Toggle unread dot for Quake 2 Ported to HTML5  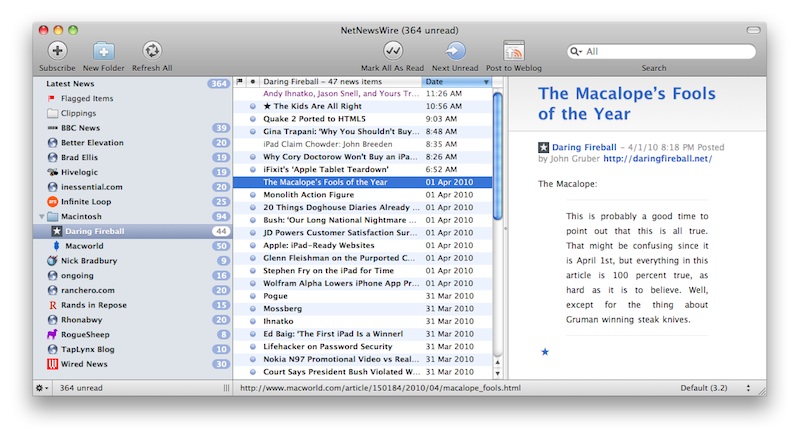click(253, 119)
